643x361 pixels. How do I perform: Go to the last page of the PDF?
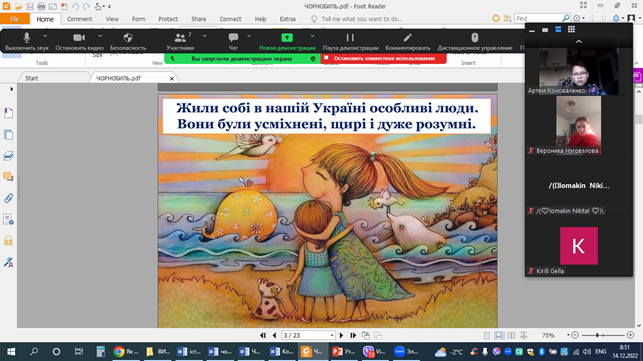click(353, 336)
